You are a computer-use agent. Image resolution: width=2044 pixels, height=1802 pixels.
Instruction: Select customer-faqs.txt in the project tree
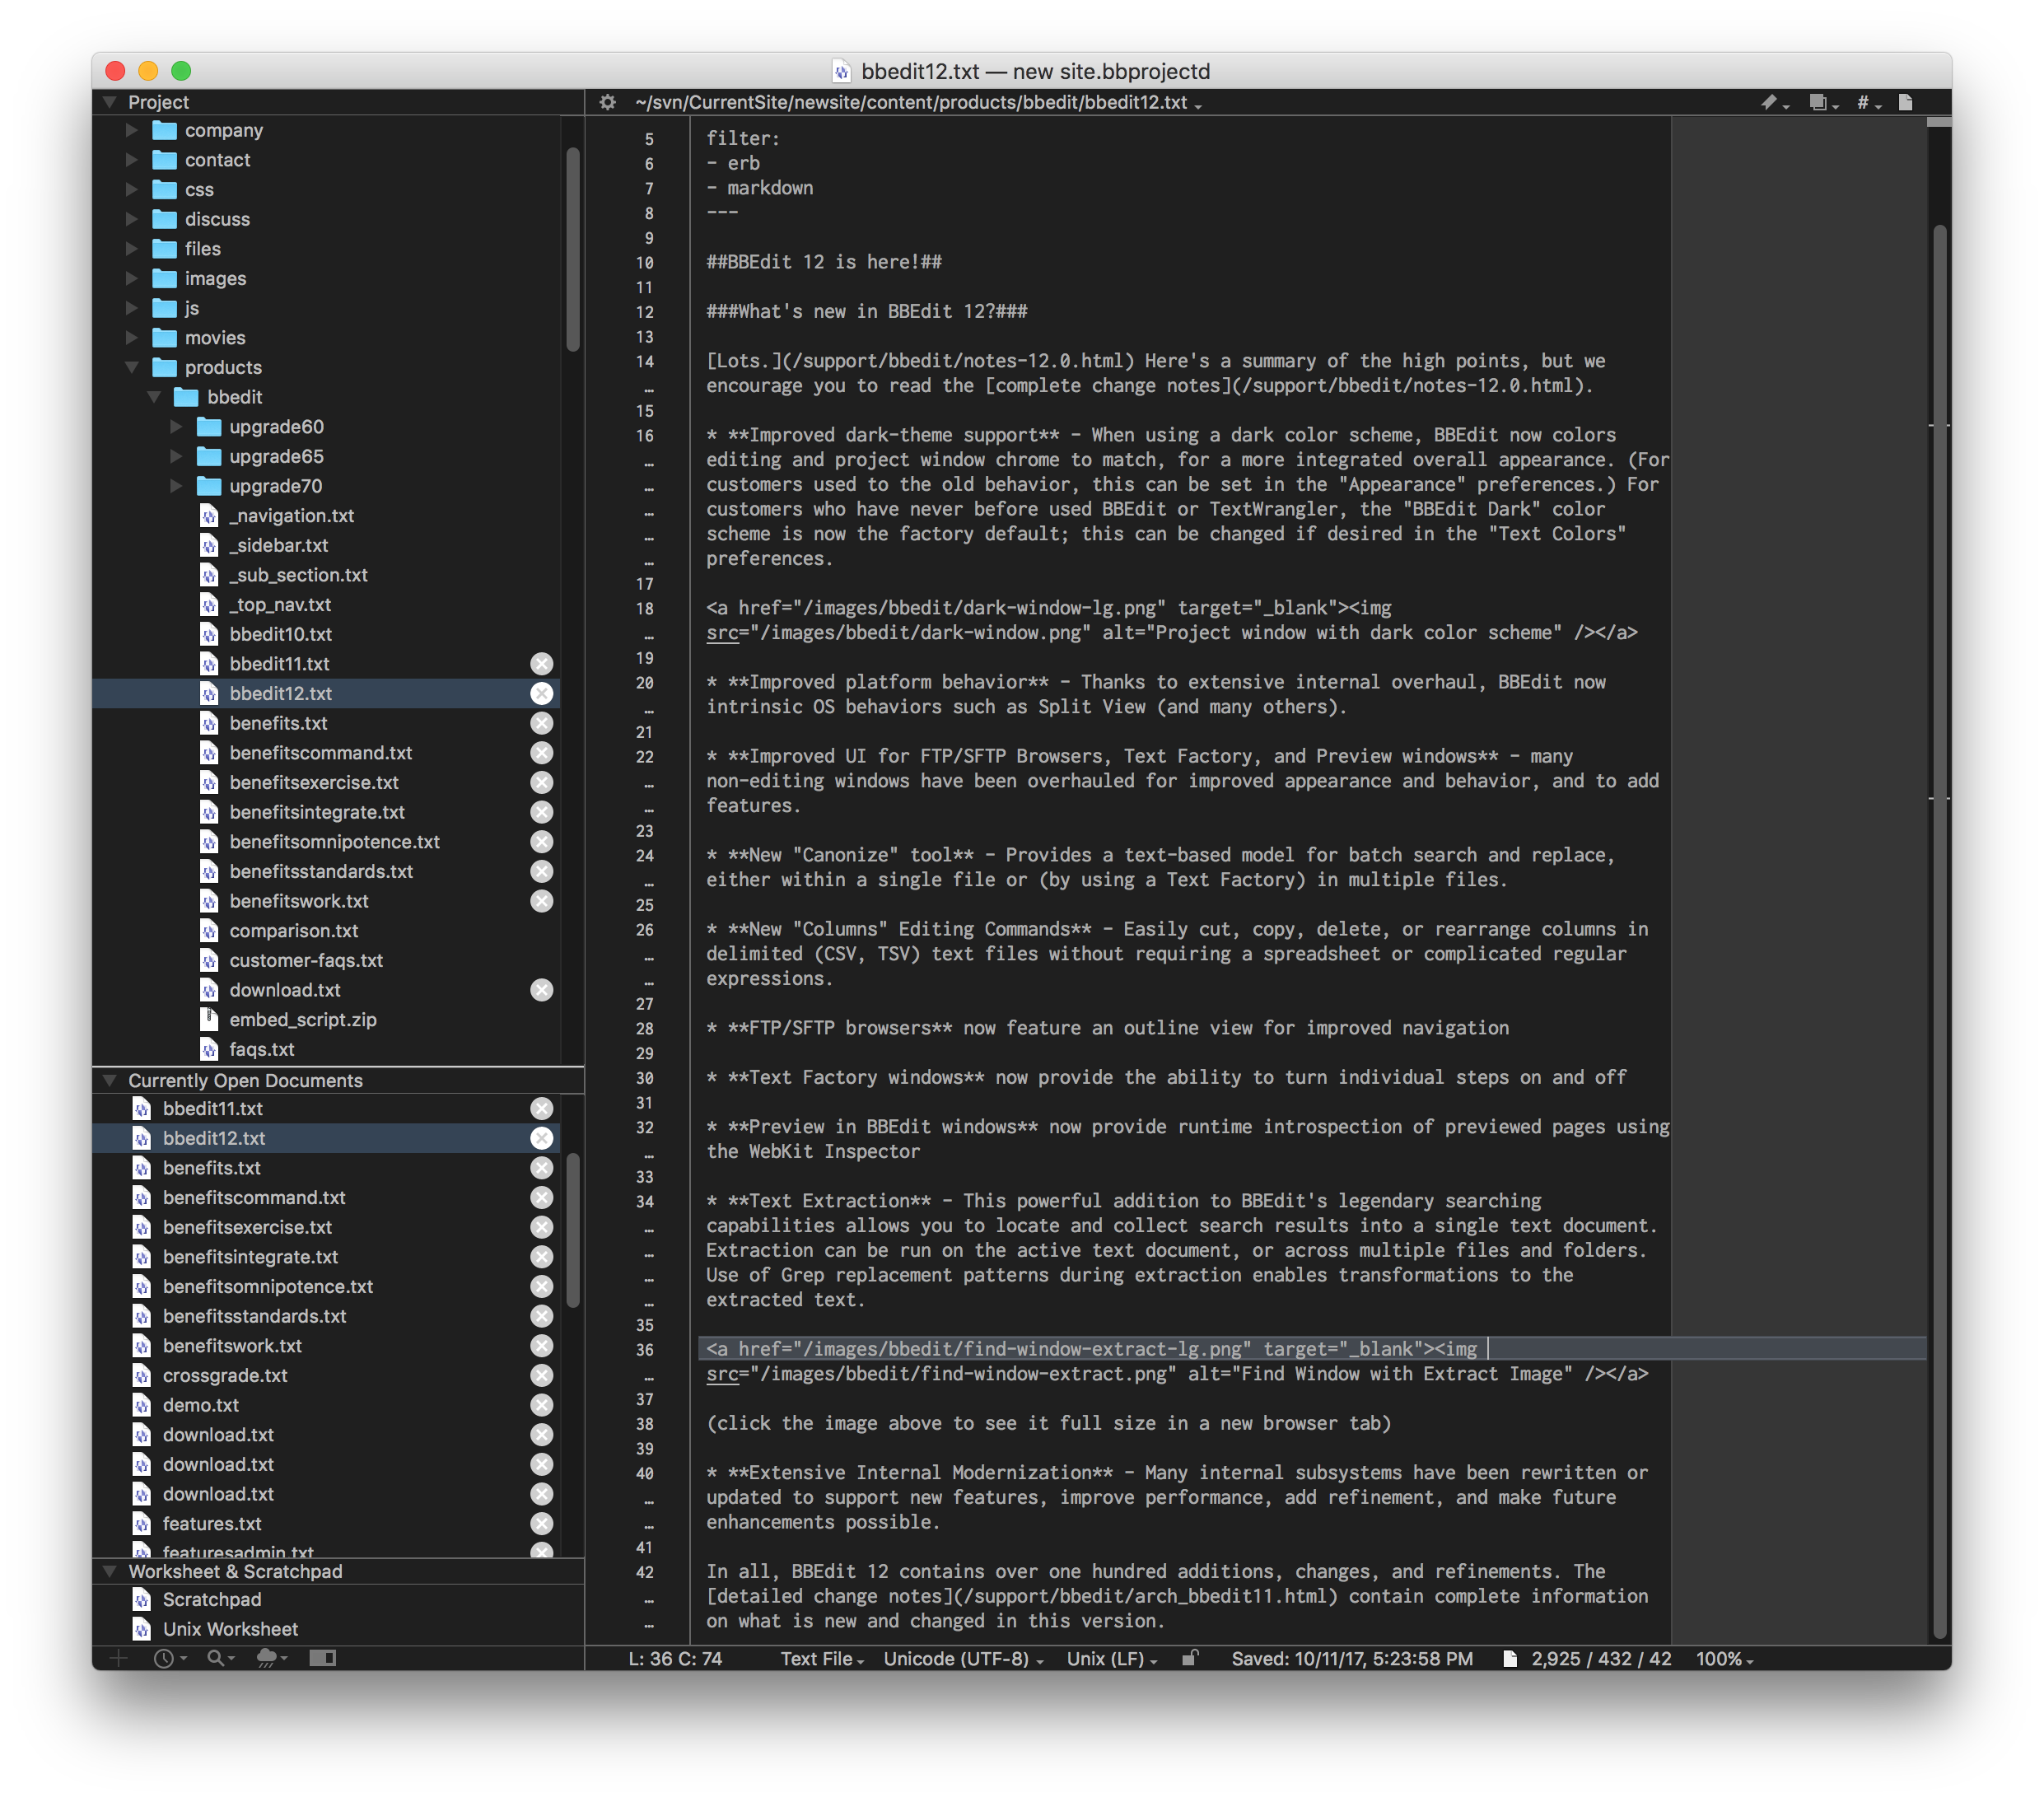(306, 960)
